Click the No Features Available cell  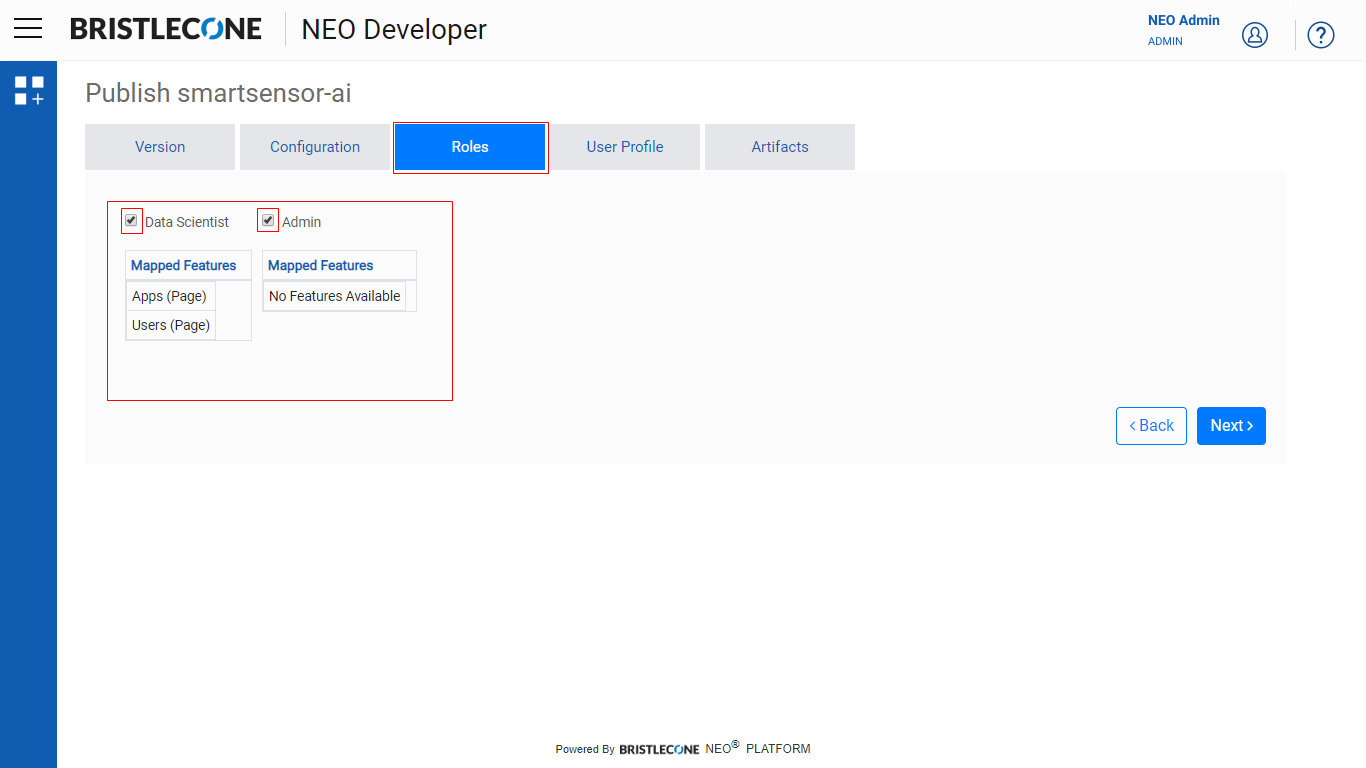click(335, 296)
